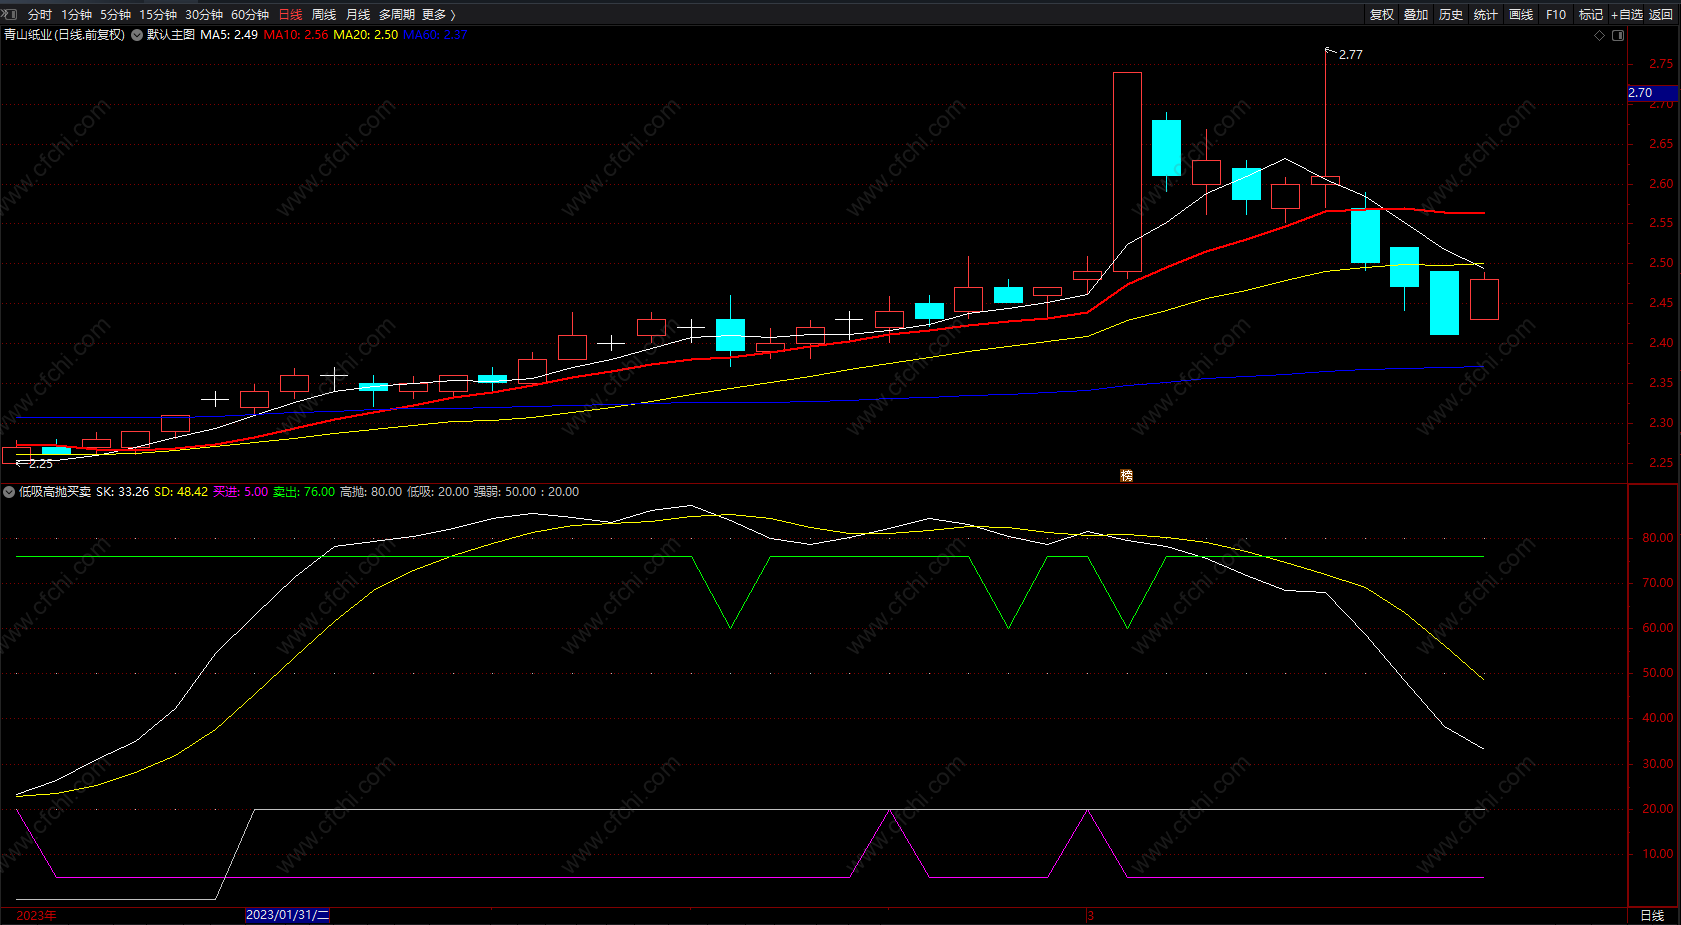Click the 榜 badge icon below the candlesticks
Image resolution: width=1681 pixels, height=925 pixels.
[x=1126, y=475]
